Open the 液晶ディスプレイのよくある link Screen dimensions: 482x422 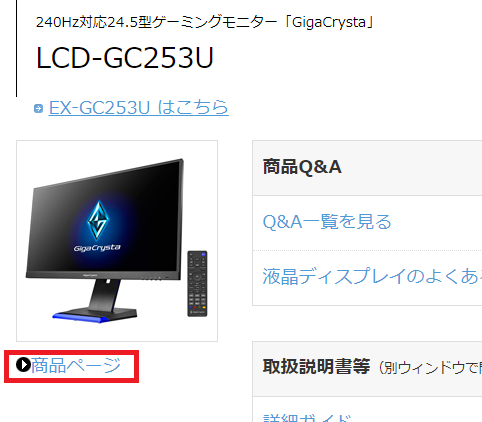click(x=372, y=276)
